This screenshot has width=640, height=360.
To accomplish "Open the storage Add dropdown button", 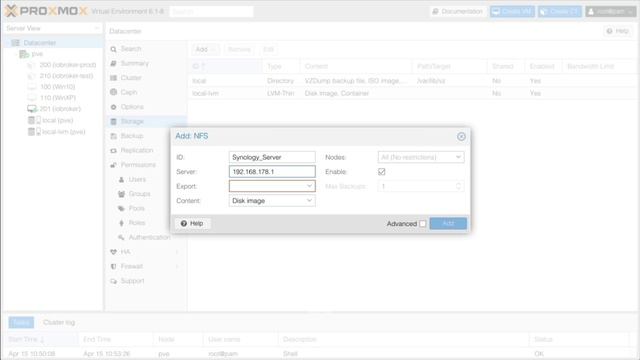I will (205, 49).
